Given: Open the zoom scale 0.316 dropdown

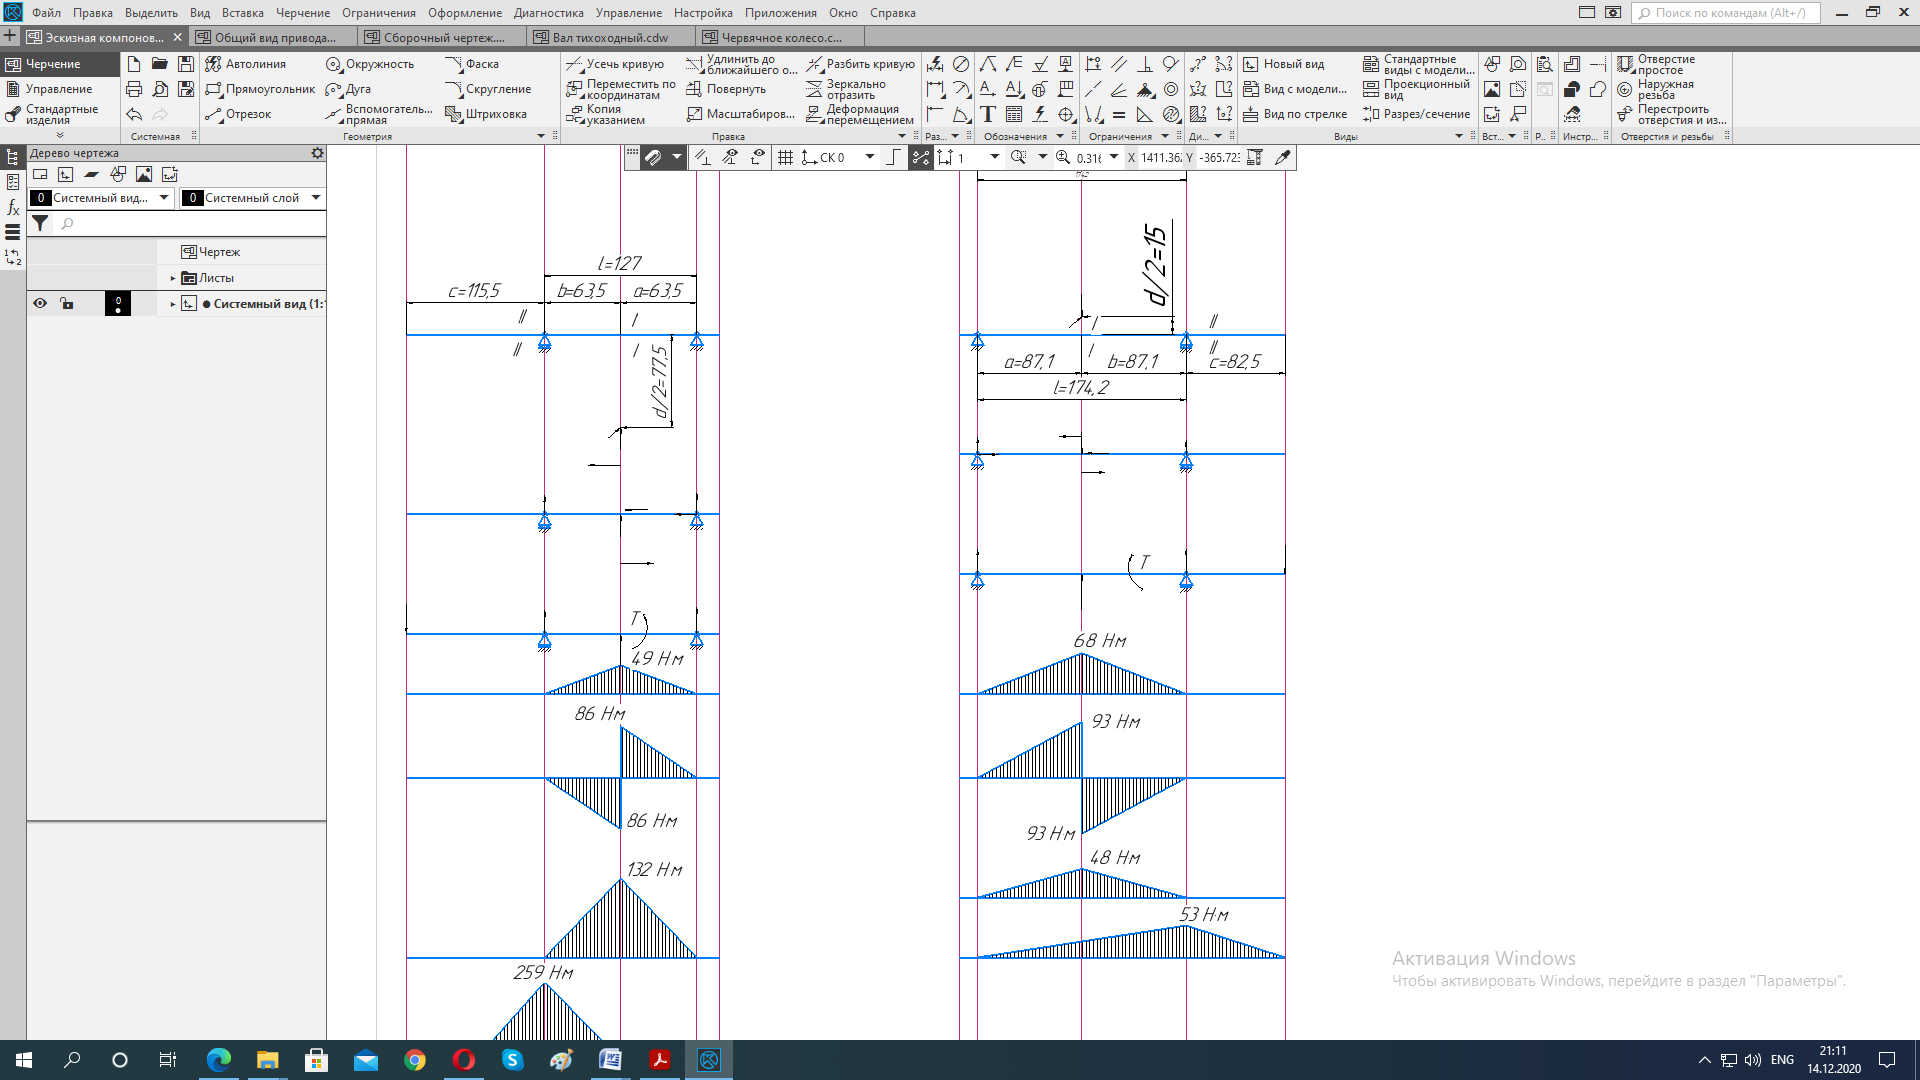Looking at the screenshot, I should pos(1113,157).
